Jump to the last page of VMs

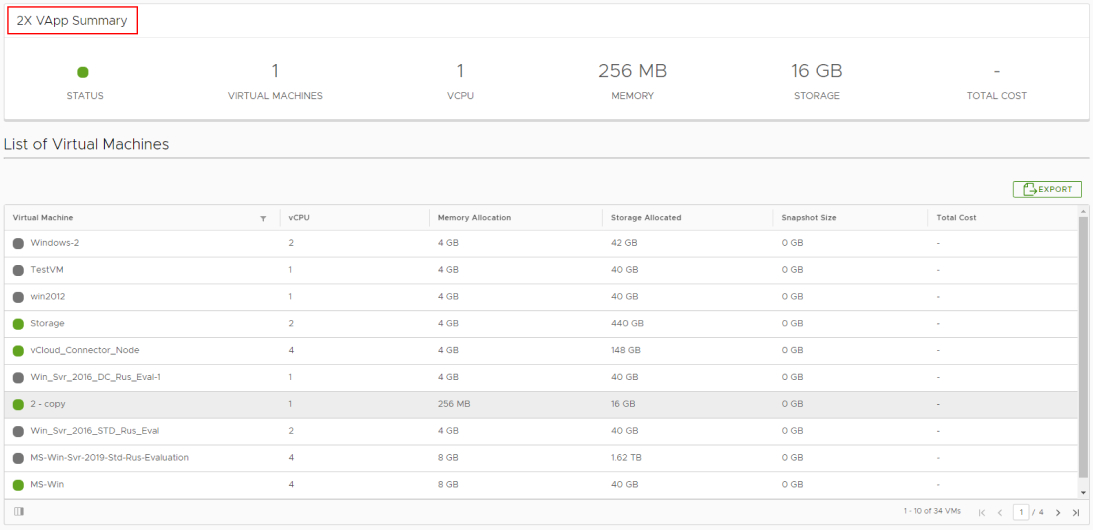(1076, 513)
